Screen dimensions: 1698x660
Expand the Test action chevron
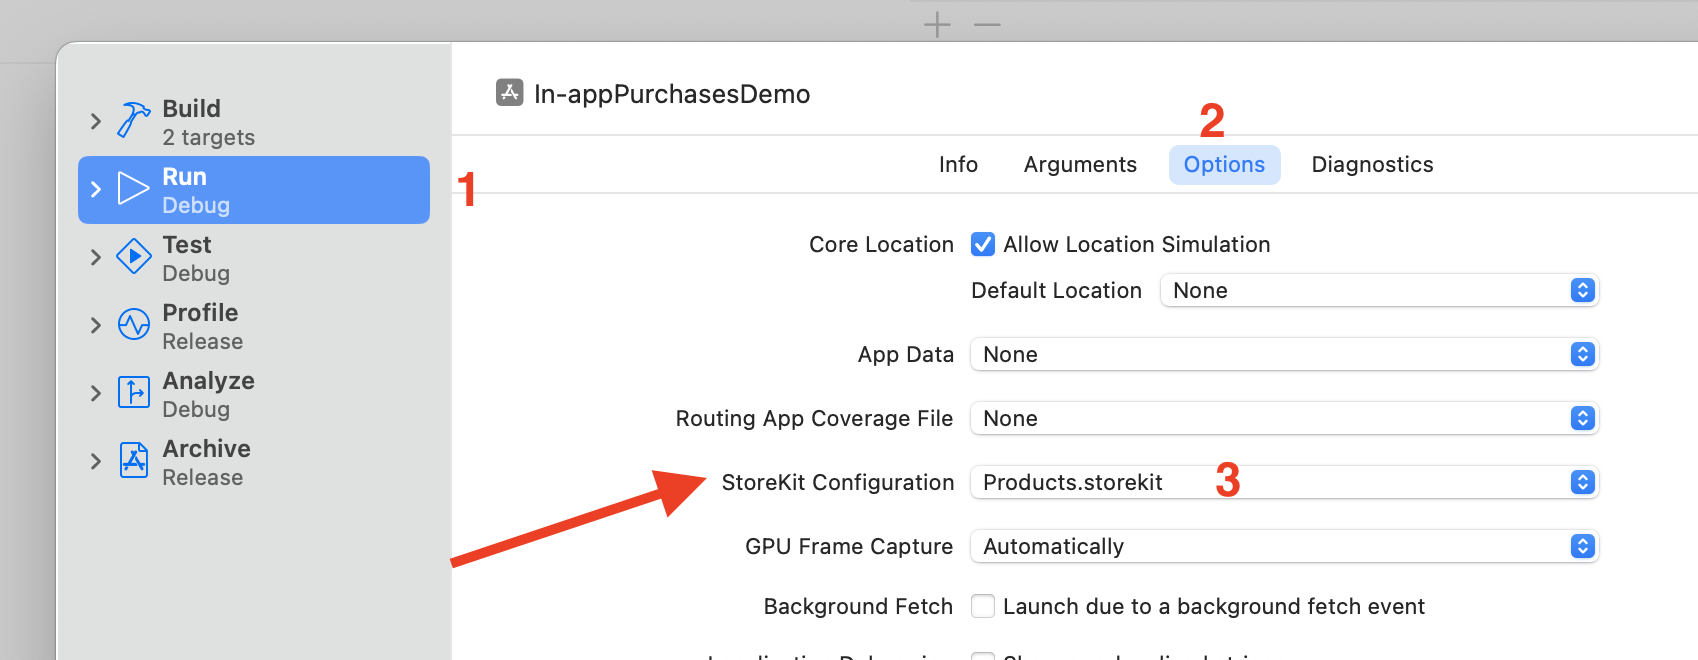click(x=96, y=257)
